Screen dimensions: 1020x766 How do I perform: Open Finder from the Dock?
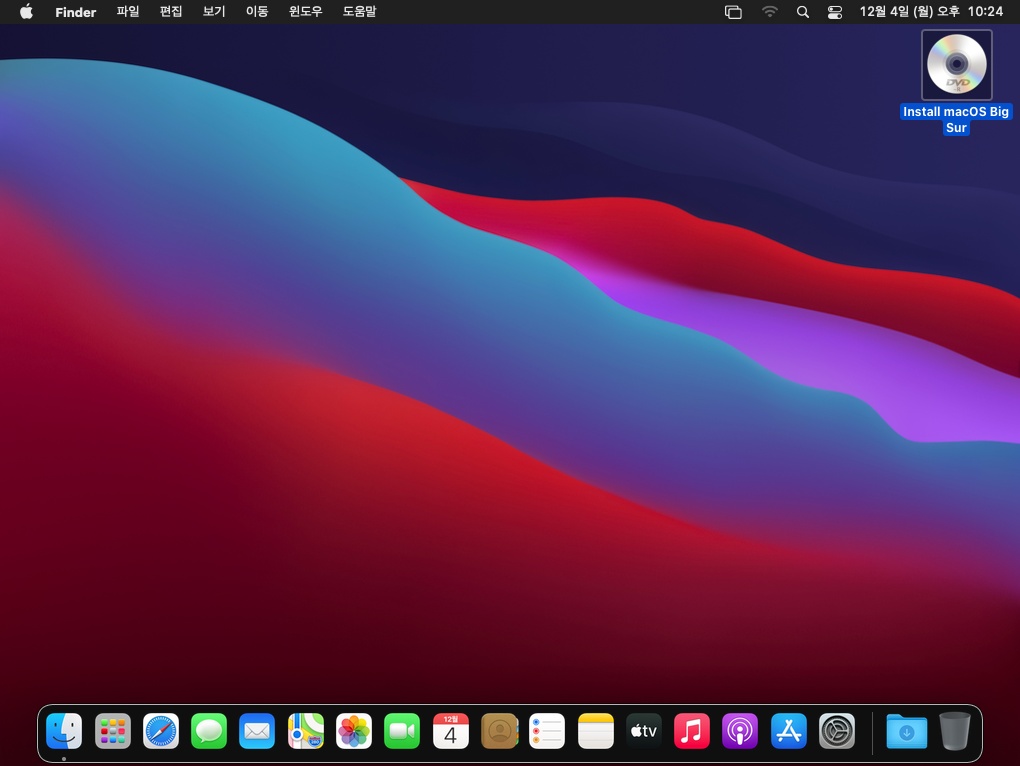[x=64, y=732]
